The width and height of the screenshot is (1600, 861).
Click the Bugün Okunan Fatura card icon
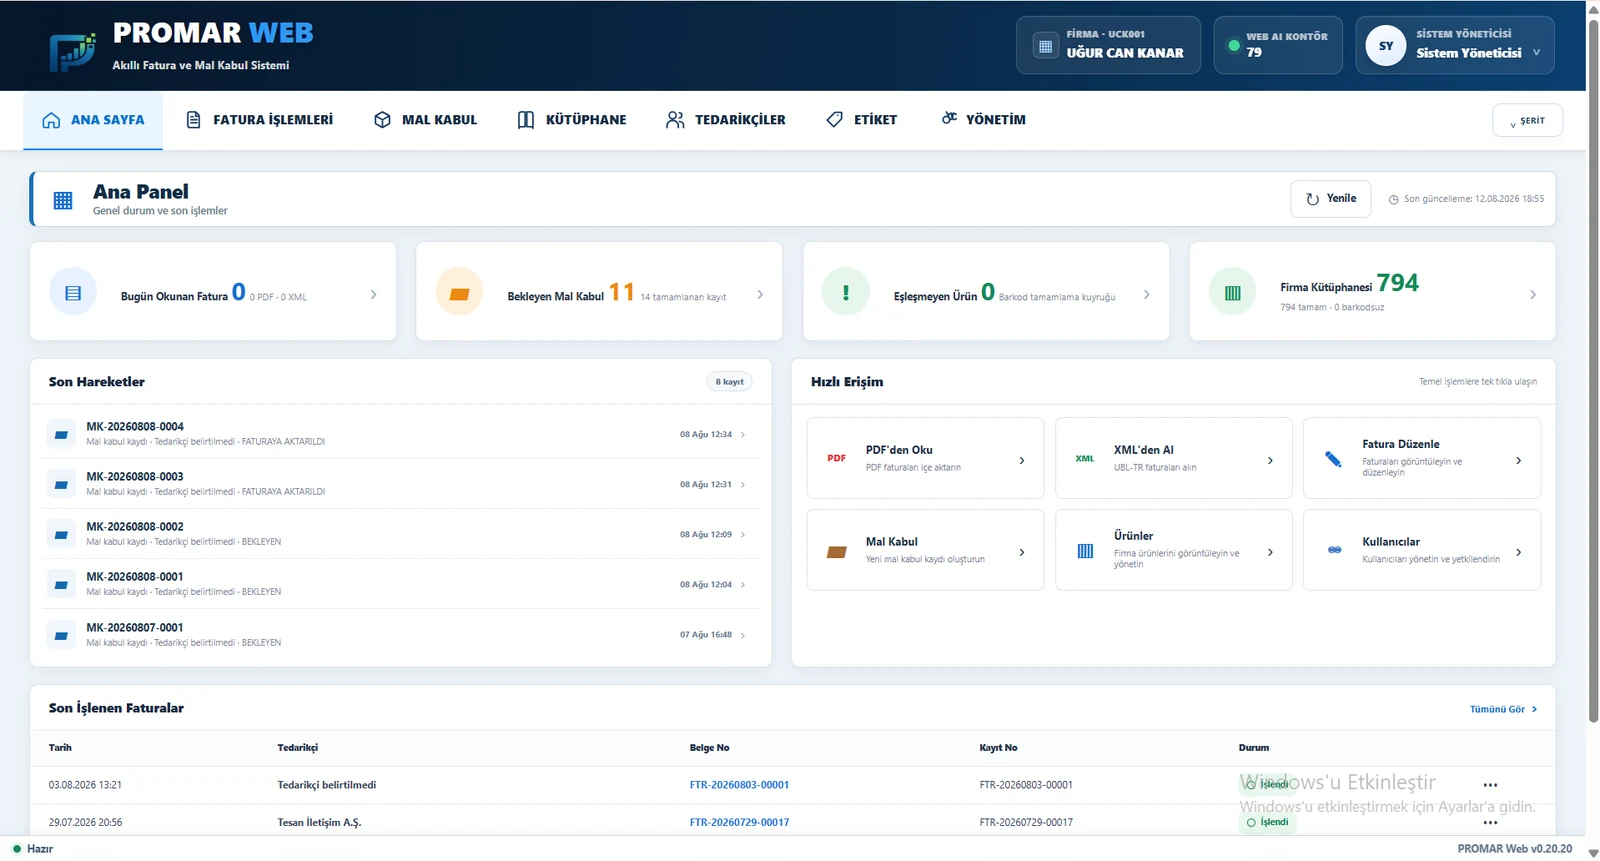73,293
